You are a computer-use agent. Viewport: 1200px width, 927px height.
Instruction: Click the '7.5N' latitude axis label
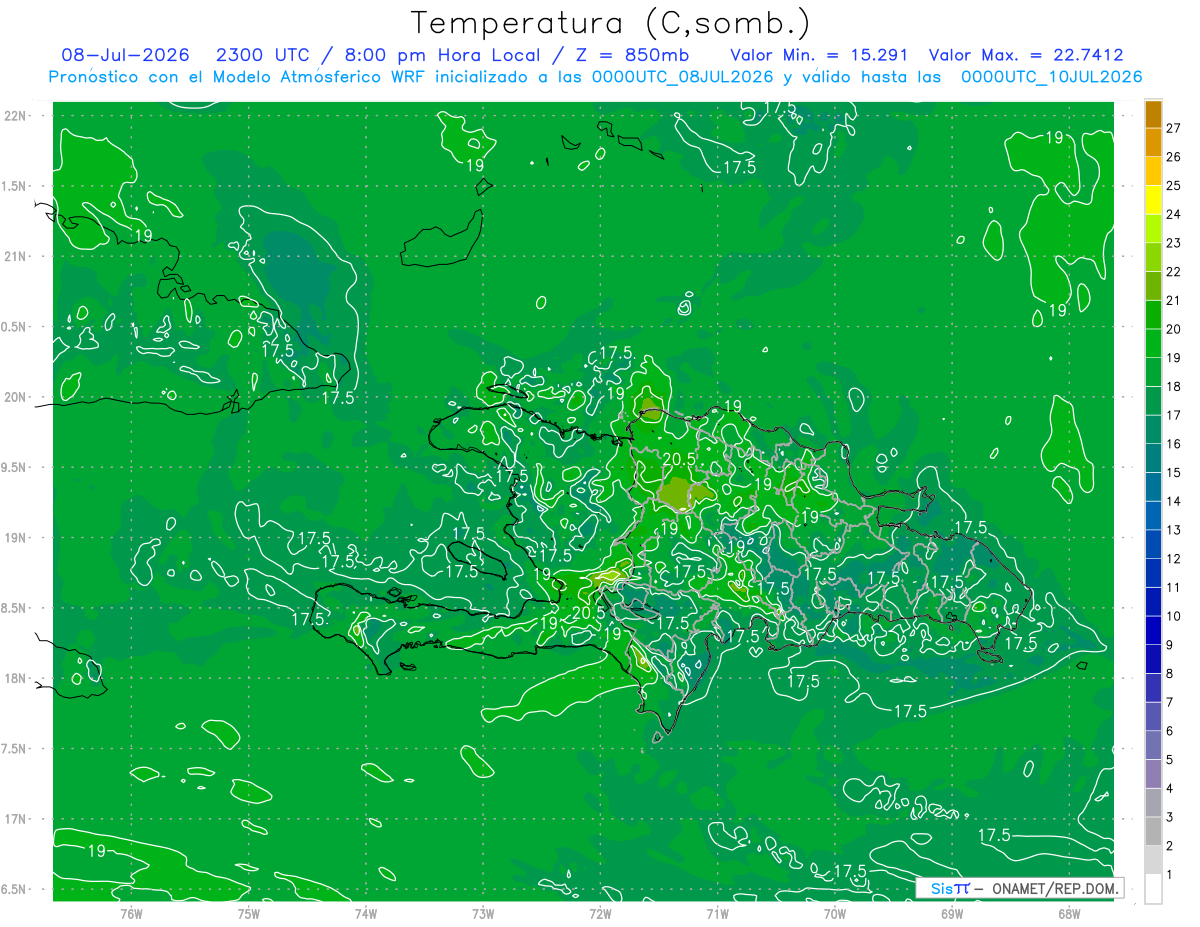(x=14, y=749)
